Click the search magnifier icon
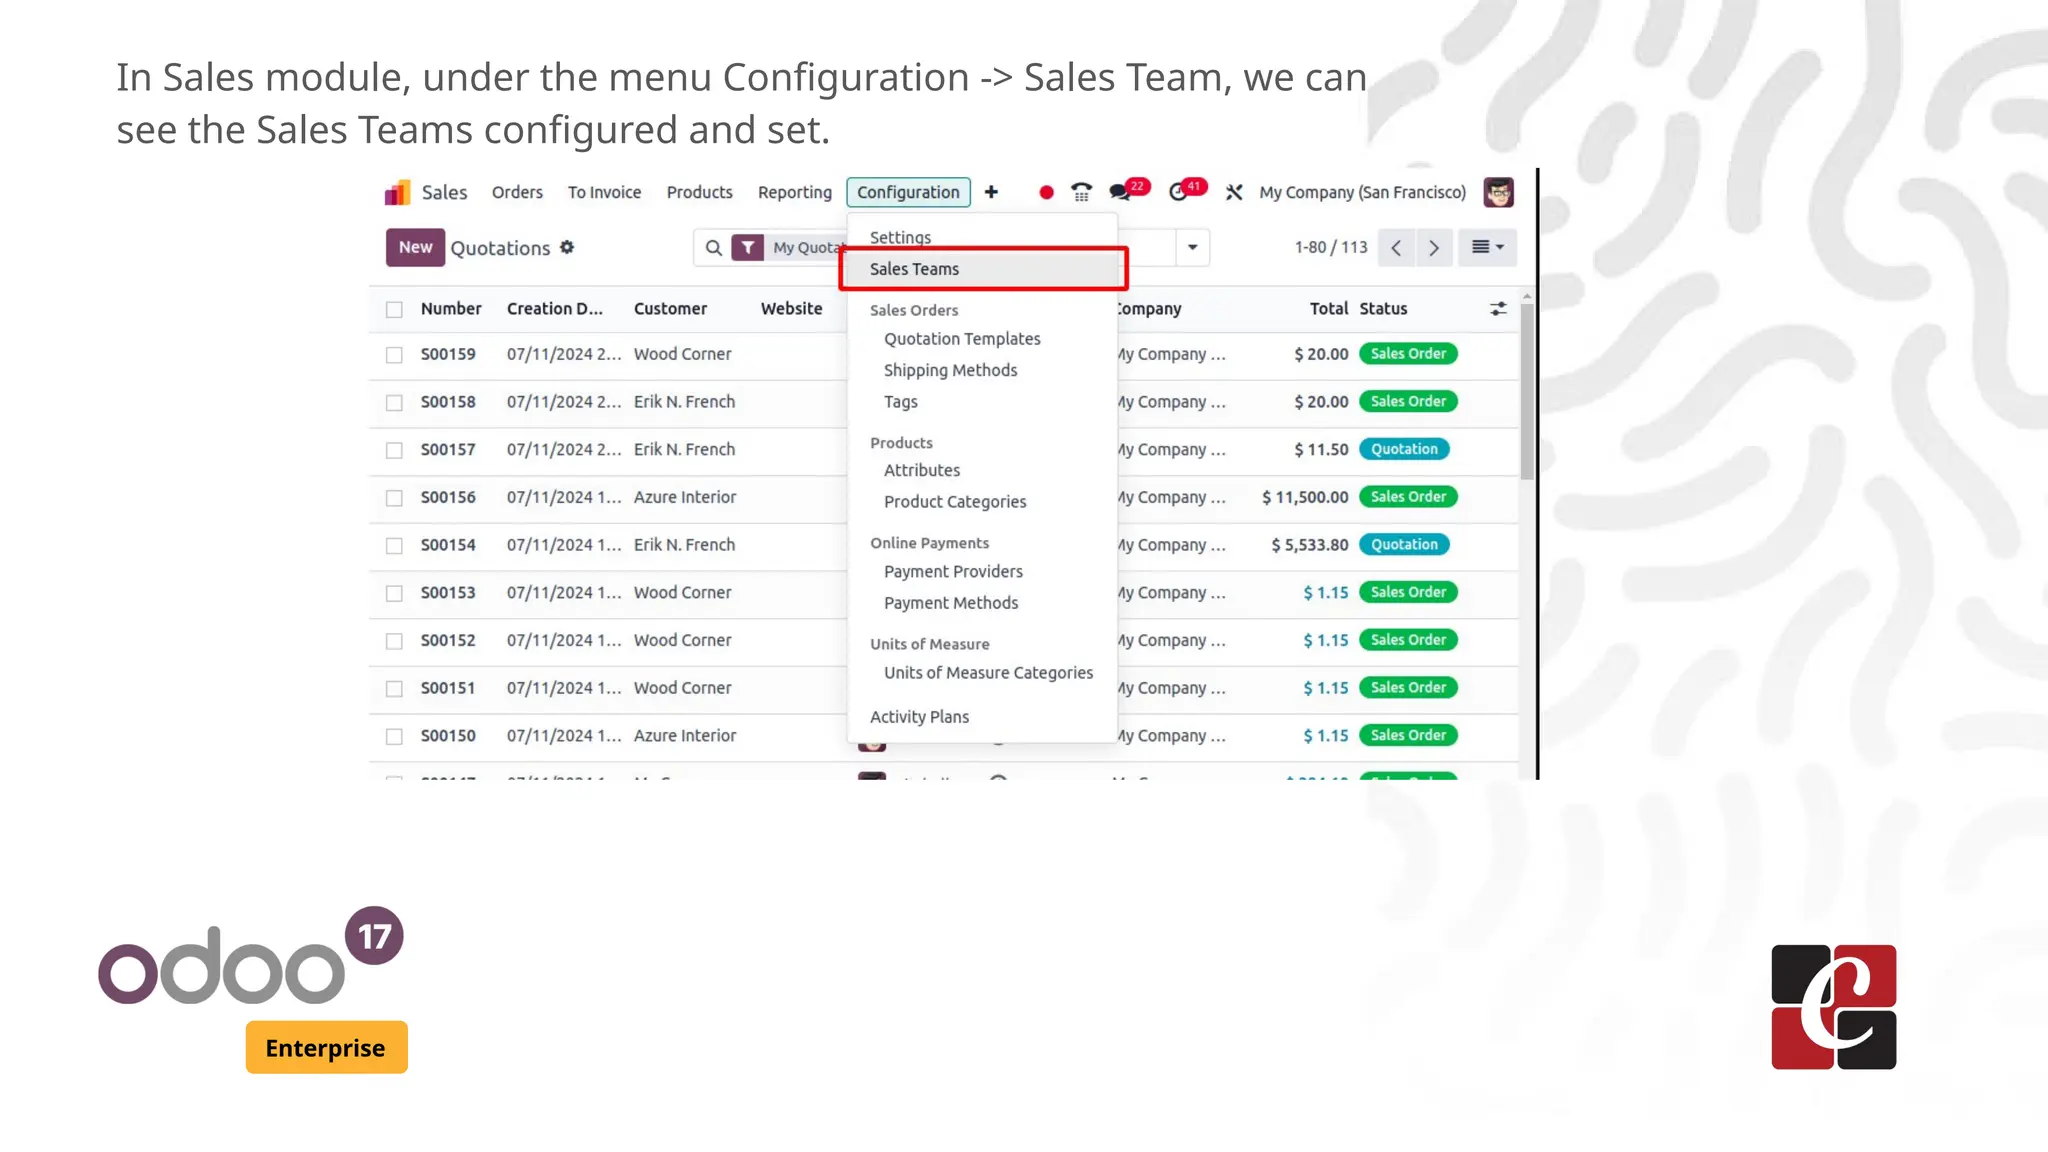Screen dimensions: 2048x1152 [713, 247]
